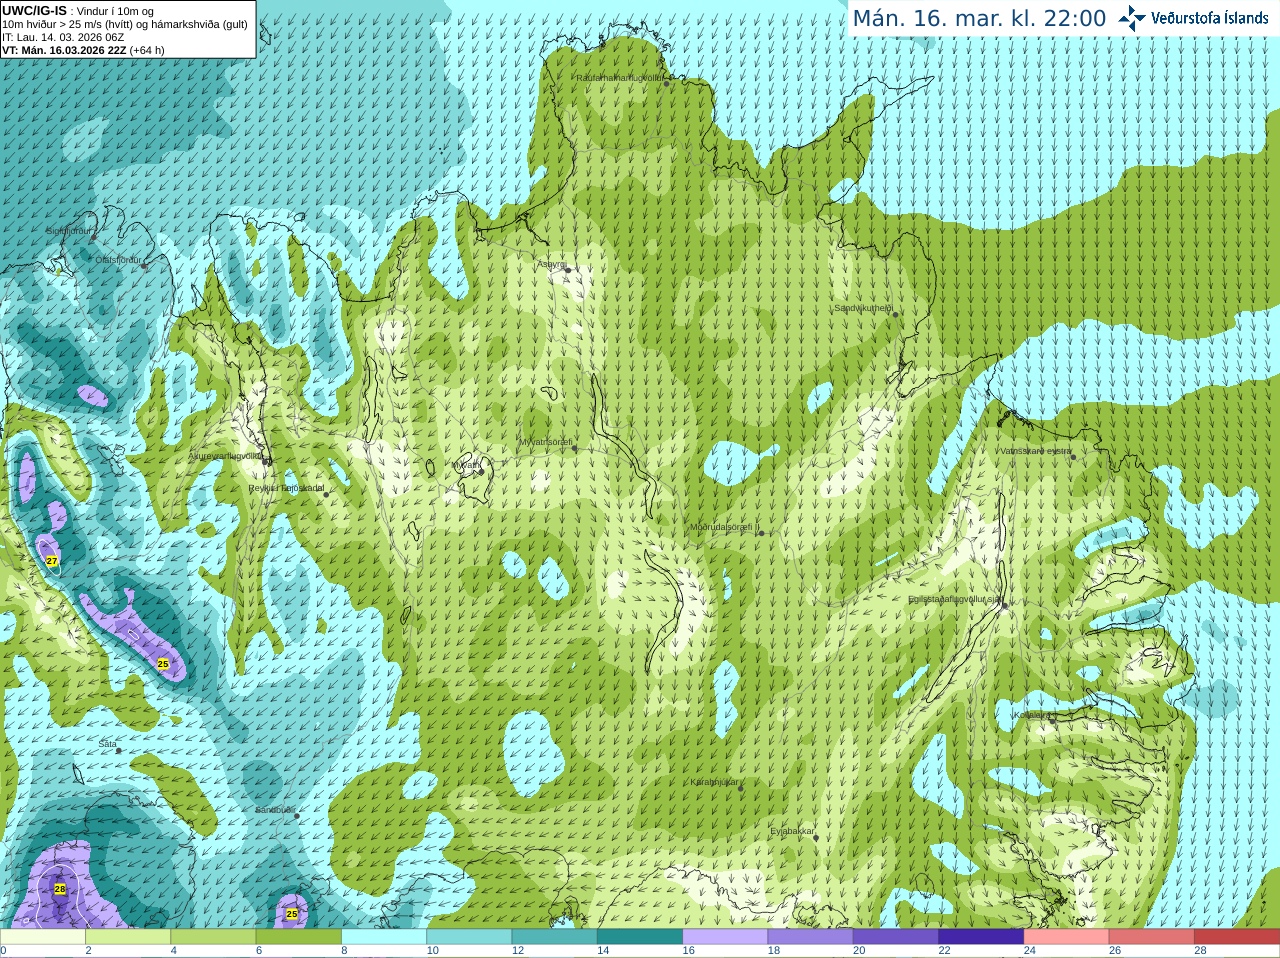Click the yellow gust label 28

pyautogui.click(x=60, y=889)
